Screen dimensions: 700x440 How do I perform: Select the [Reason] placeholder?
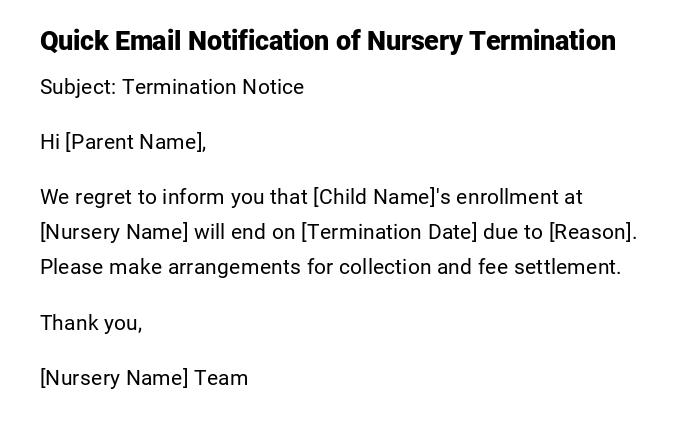click(591, 232)
